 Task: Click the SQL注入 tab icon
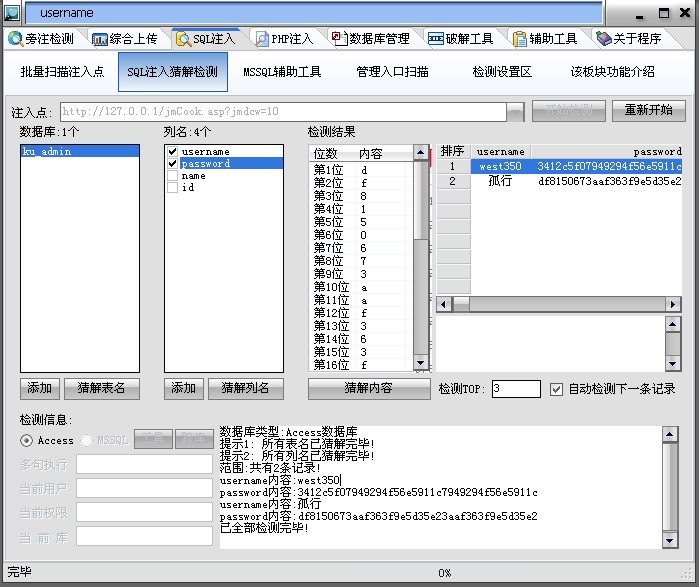[183, 39]
